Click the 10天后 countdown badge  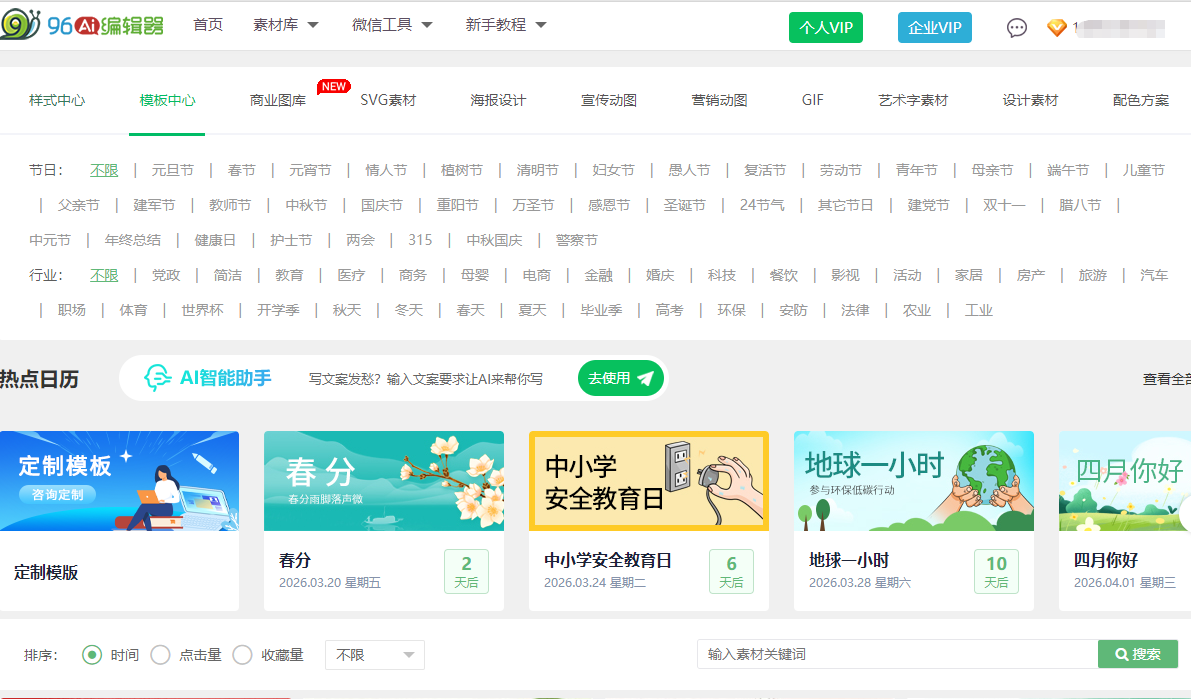pos(996,571)
